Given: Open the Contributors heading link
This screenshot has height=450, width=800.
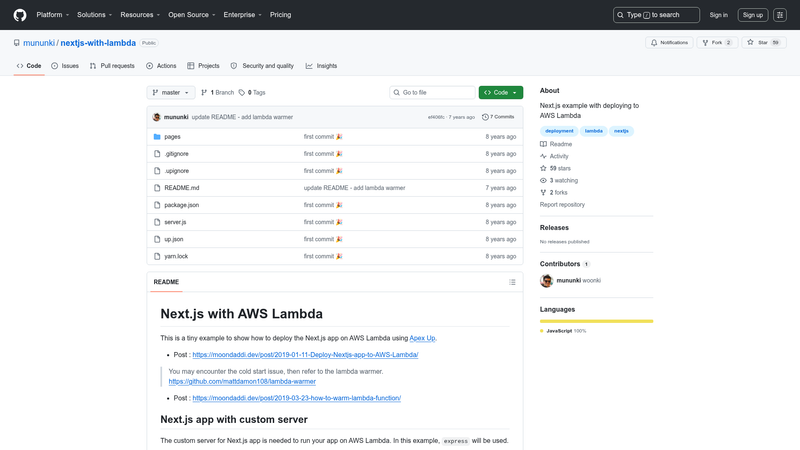Looking at the screenshot, I should click(x=565, y=264).
